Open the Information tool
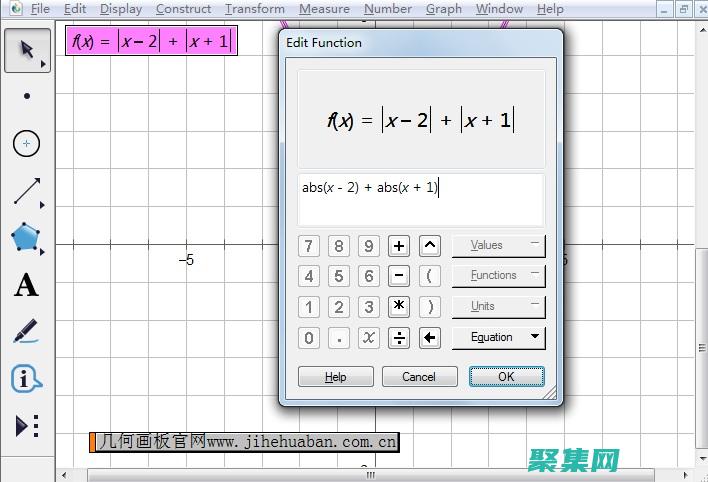This screenshot has height=482, width=708. tap(27, 379)
